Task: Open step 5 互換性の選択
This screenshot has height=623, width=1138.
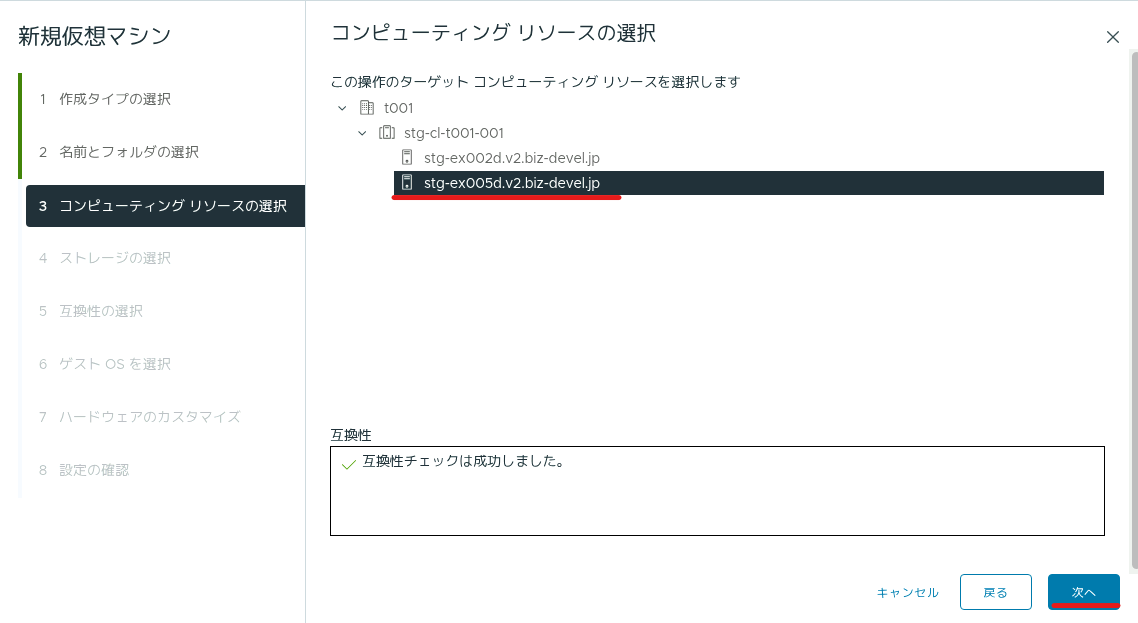Action: tap(91, 311)
